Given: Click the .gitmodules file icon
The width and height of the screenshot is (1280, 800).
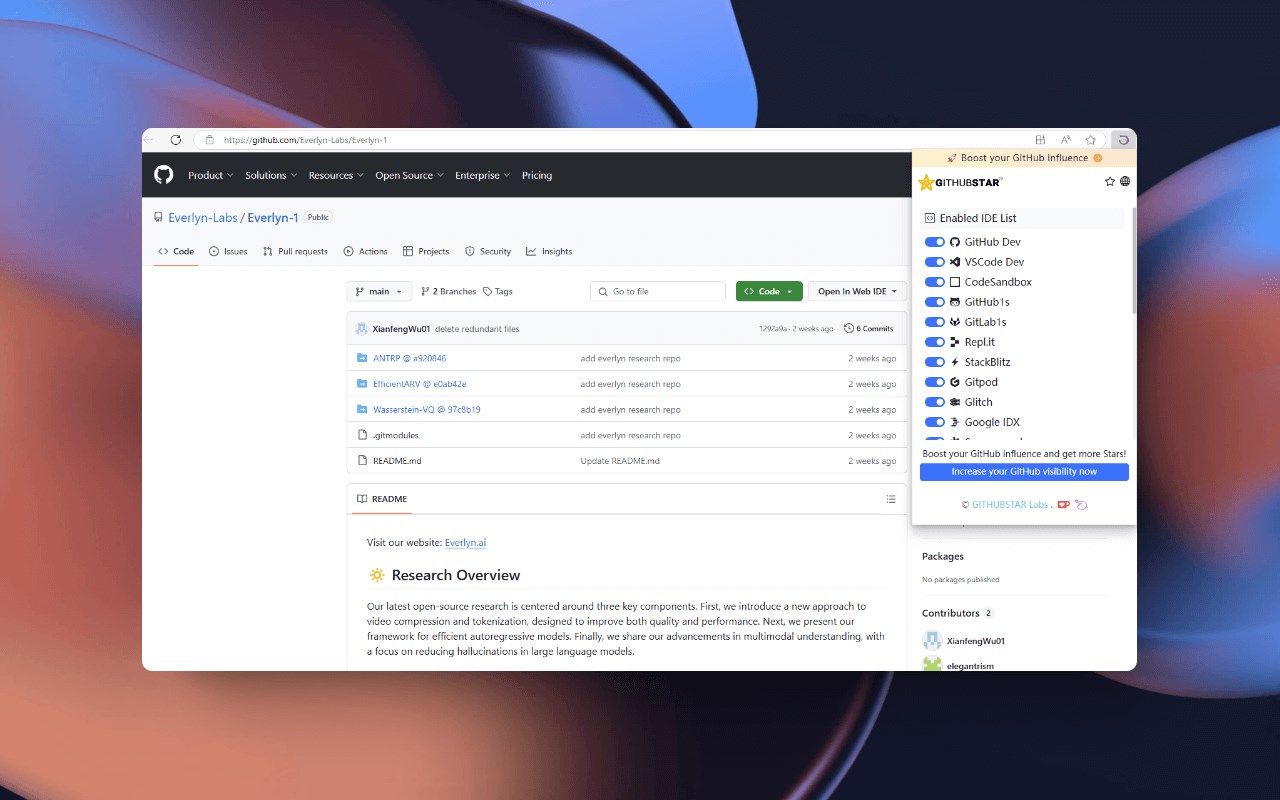Looking at the screenshot, I should [363, 435].
